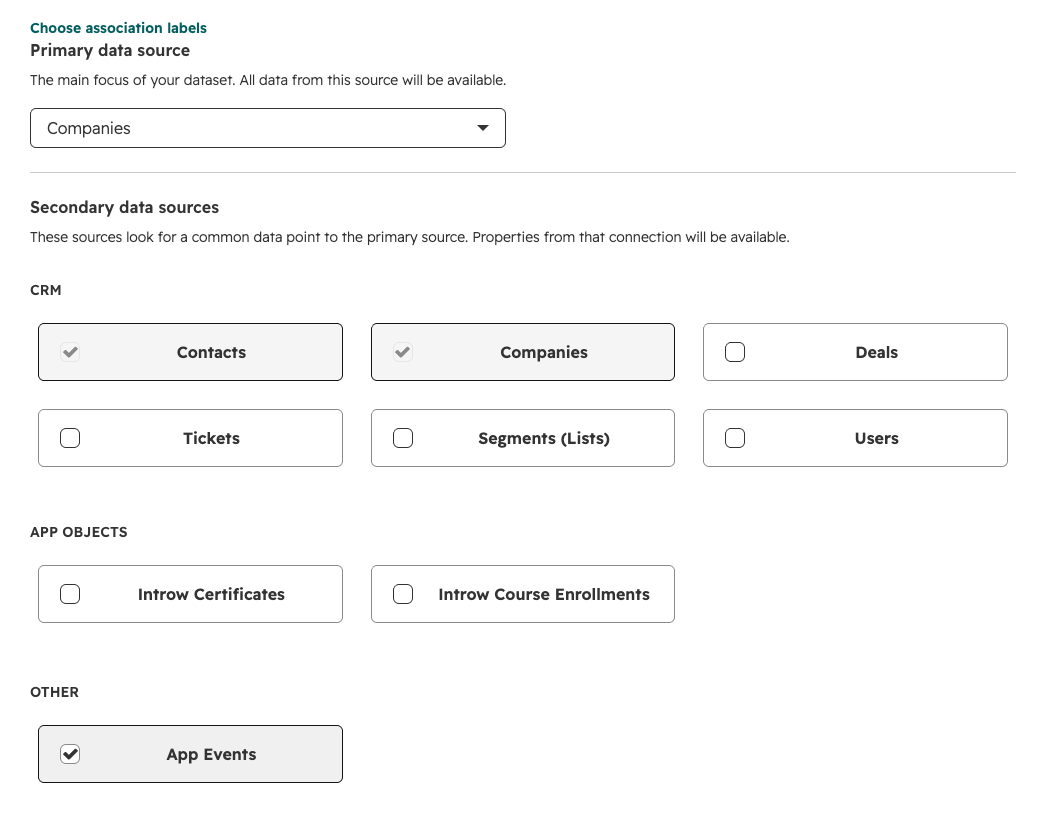
Task: Toggle the Contacts checkbox
Action: (70, 352)
